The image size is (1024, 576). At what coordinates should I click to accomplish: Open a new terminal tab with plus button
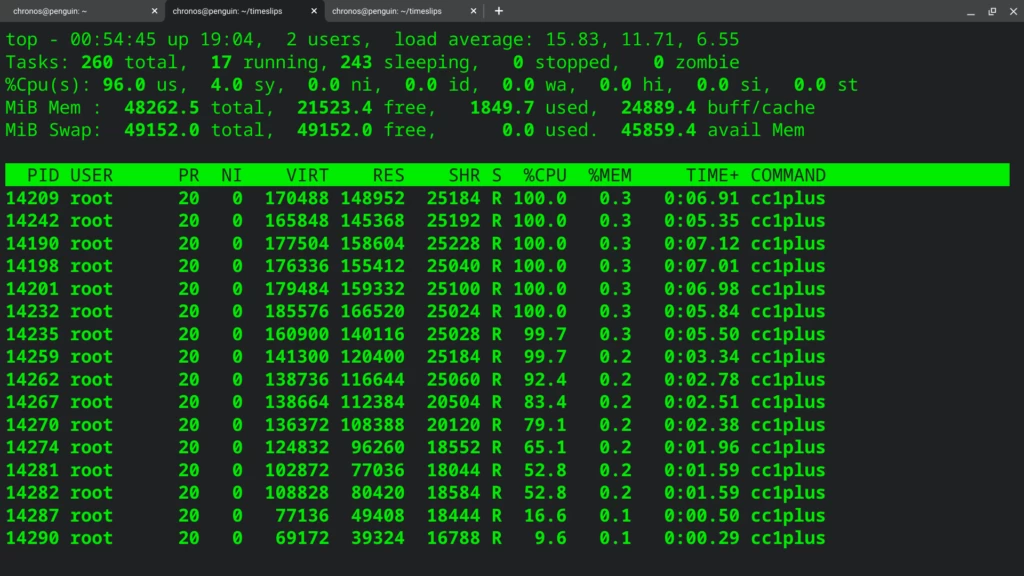point(499,11)
